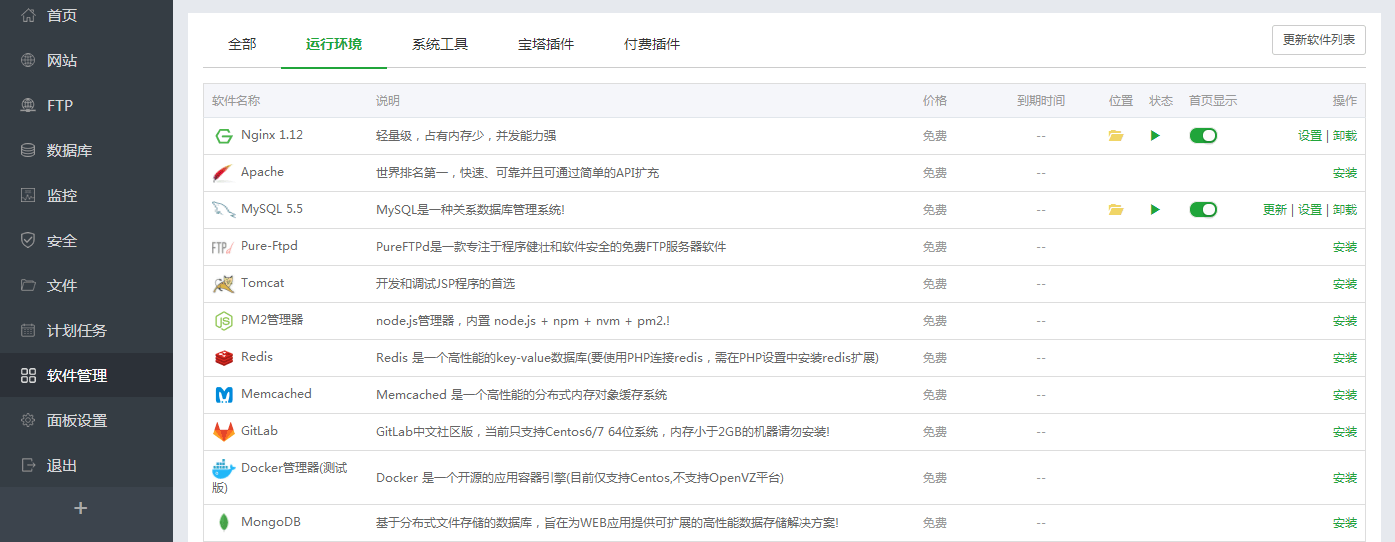Toggle MySQL homepage display switch
The image size is (1395, 542).
click(x=1203, y=210)
